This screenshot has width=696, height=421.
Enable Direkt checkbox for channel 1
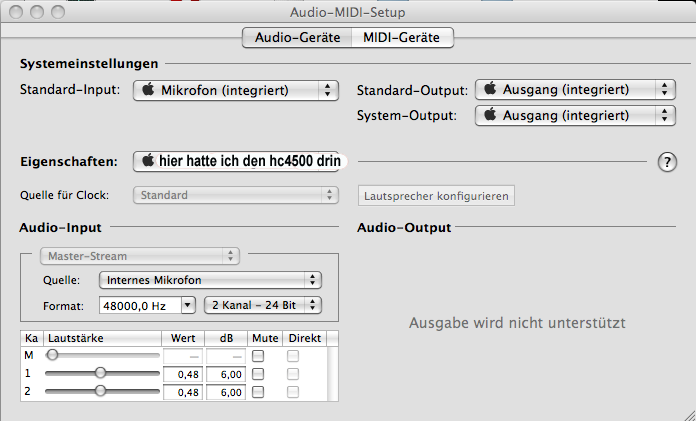click(x=293, y=373)
